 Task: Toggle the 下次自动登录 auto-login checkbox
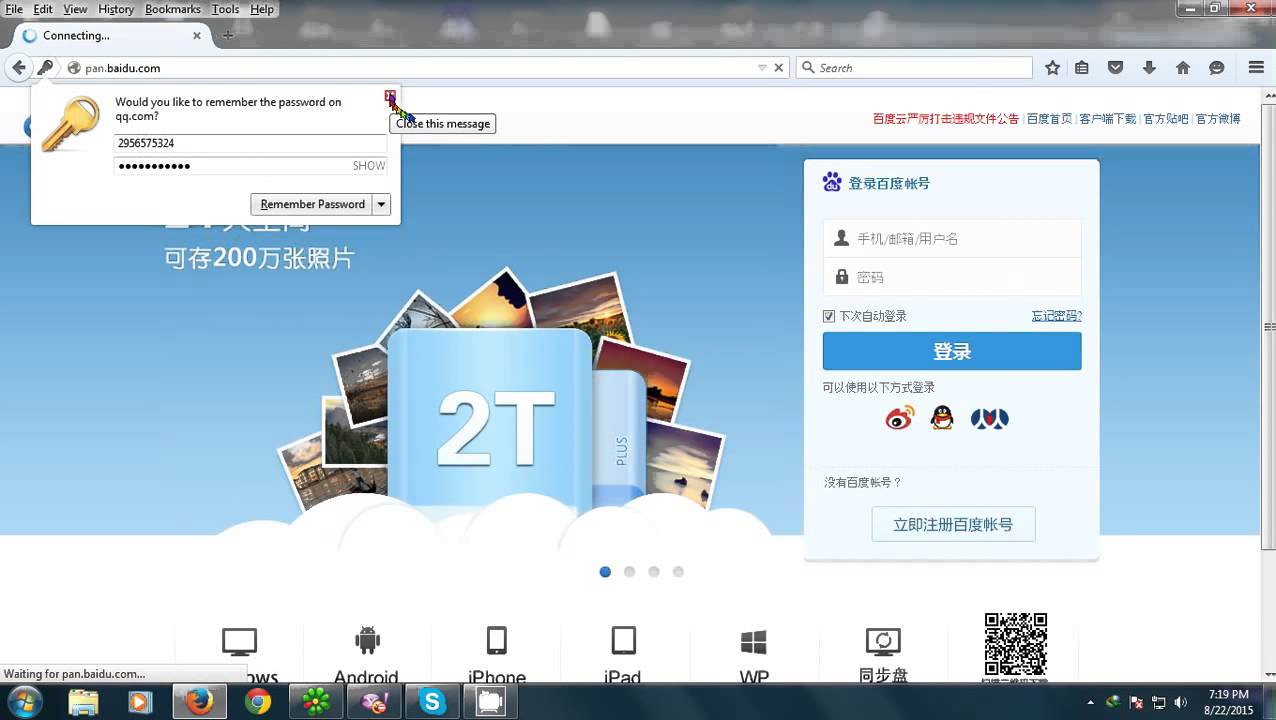[829, 316]
